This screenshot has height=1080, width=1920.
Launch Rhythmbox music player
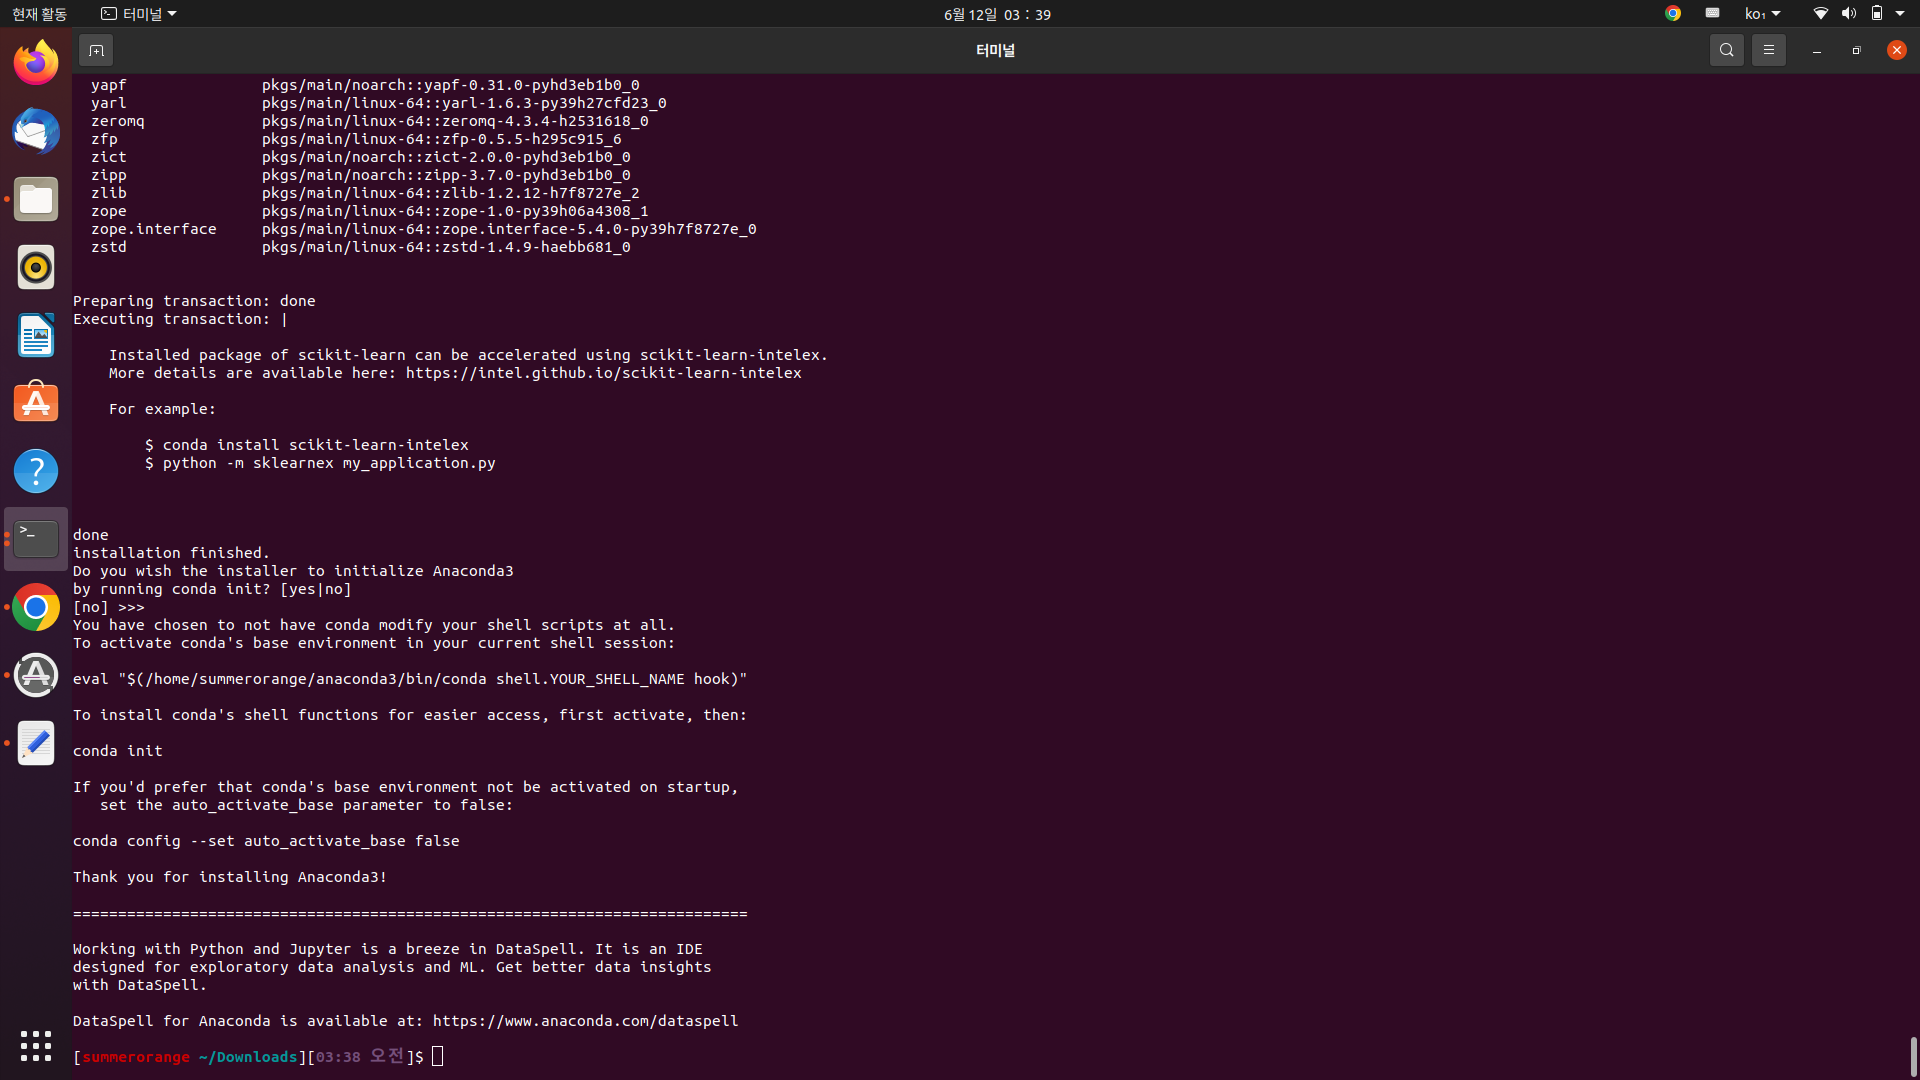coord(36,267)
